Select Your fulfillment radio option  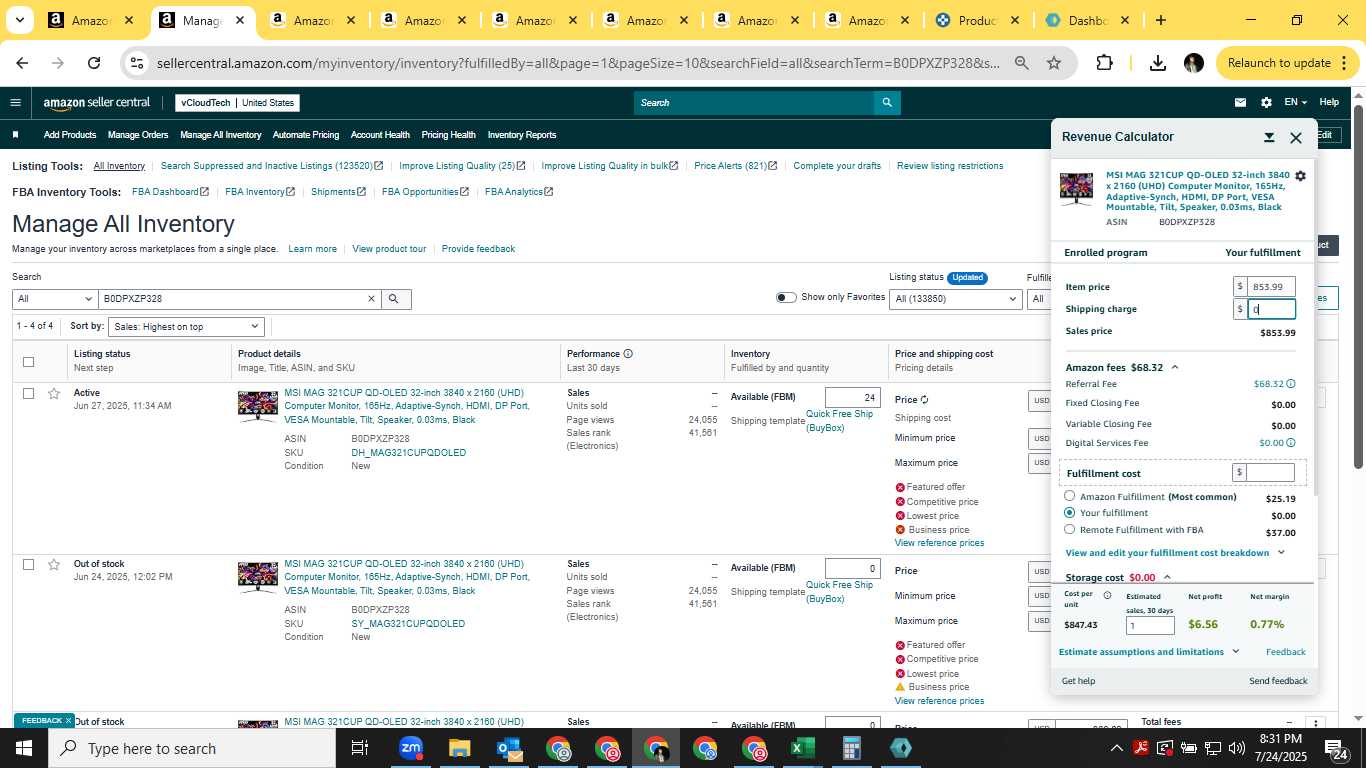[1070, 513]
